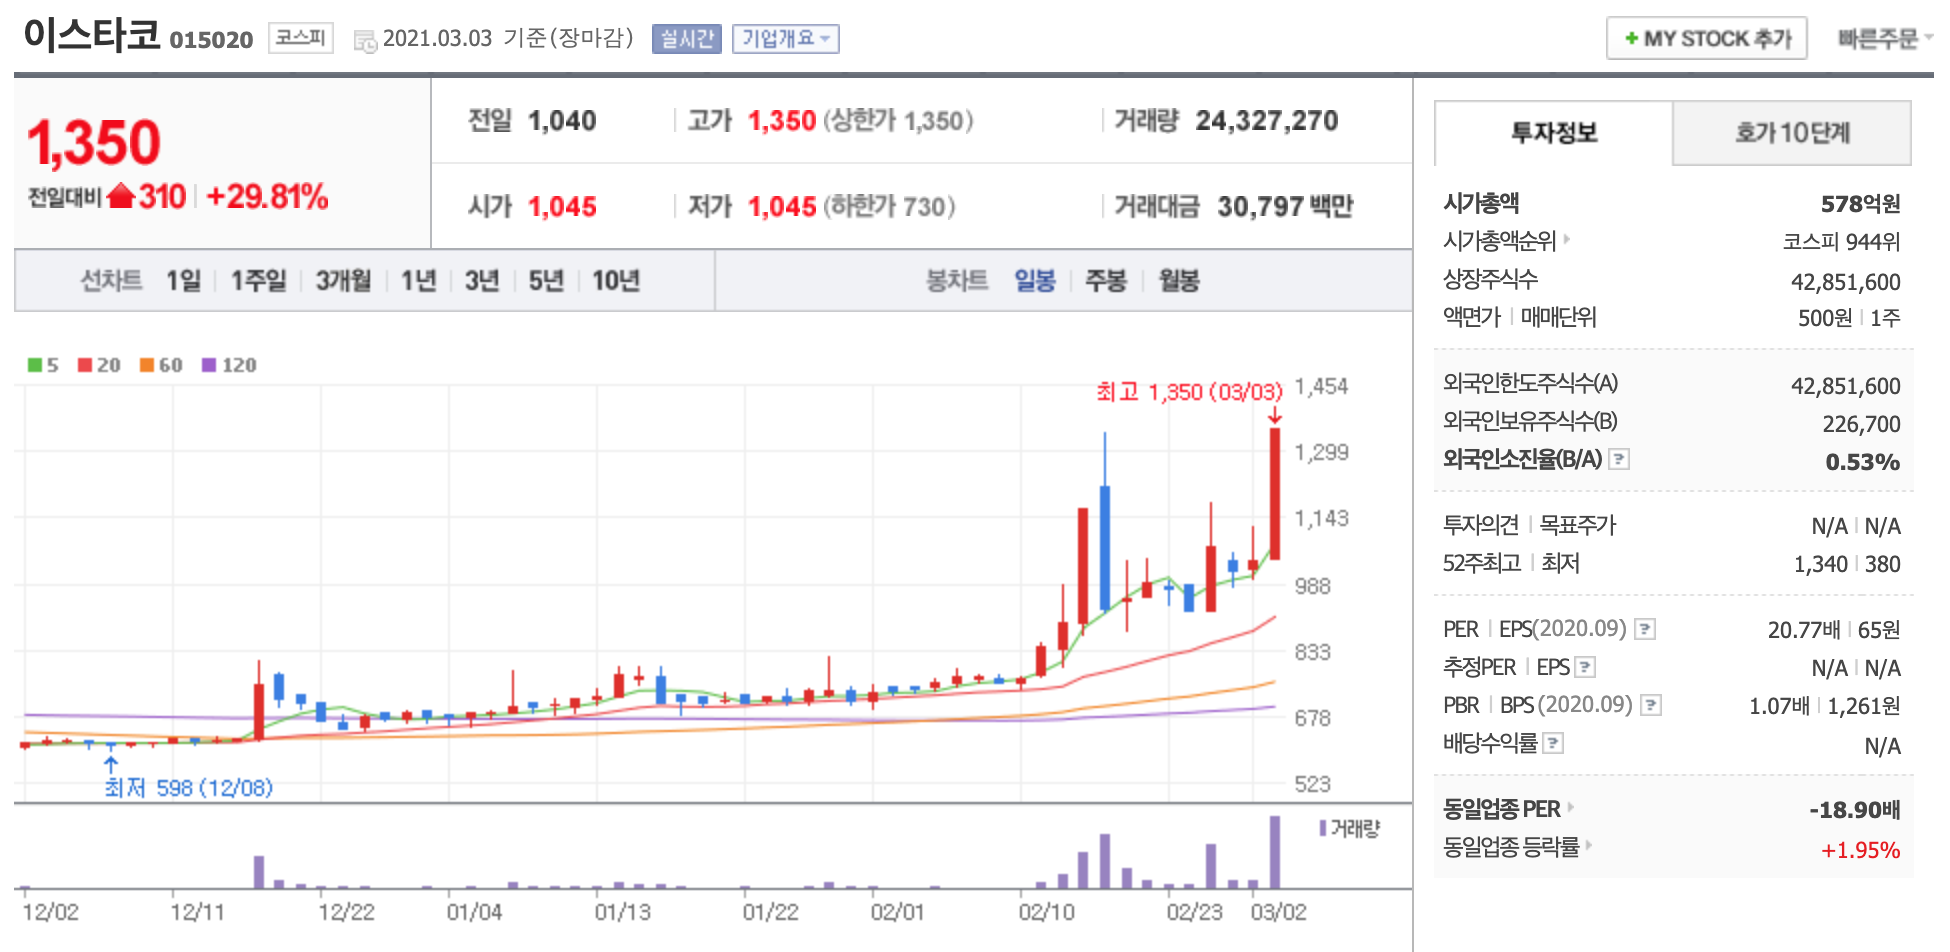This screenshot has width=1950, height=952.
Task: Click the 거래량 value 24,327,270
Action: [x=1267, y=121]
